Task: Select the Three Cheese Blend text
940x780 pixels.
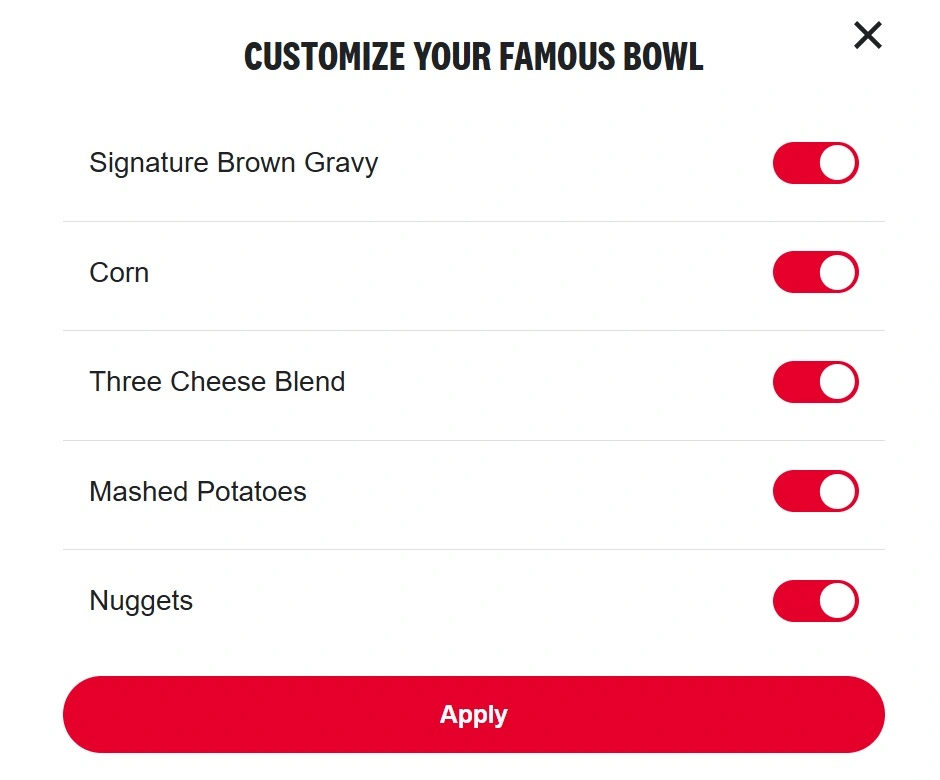Action: (x=217, y=381)
